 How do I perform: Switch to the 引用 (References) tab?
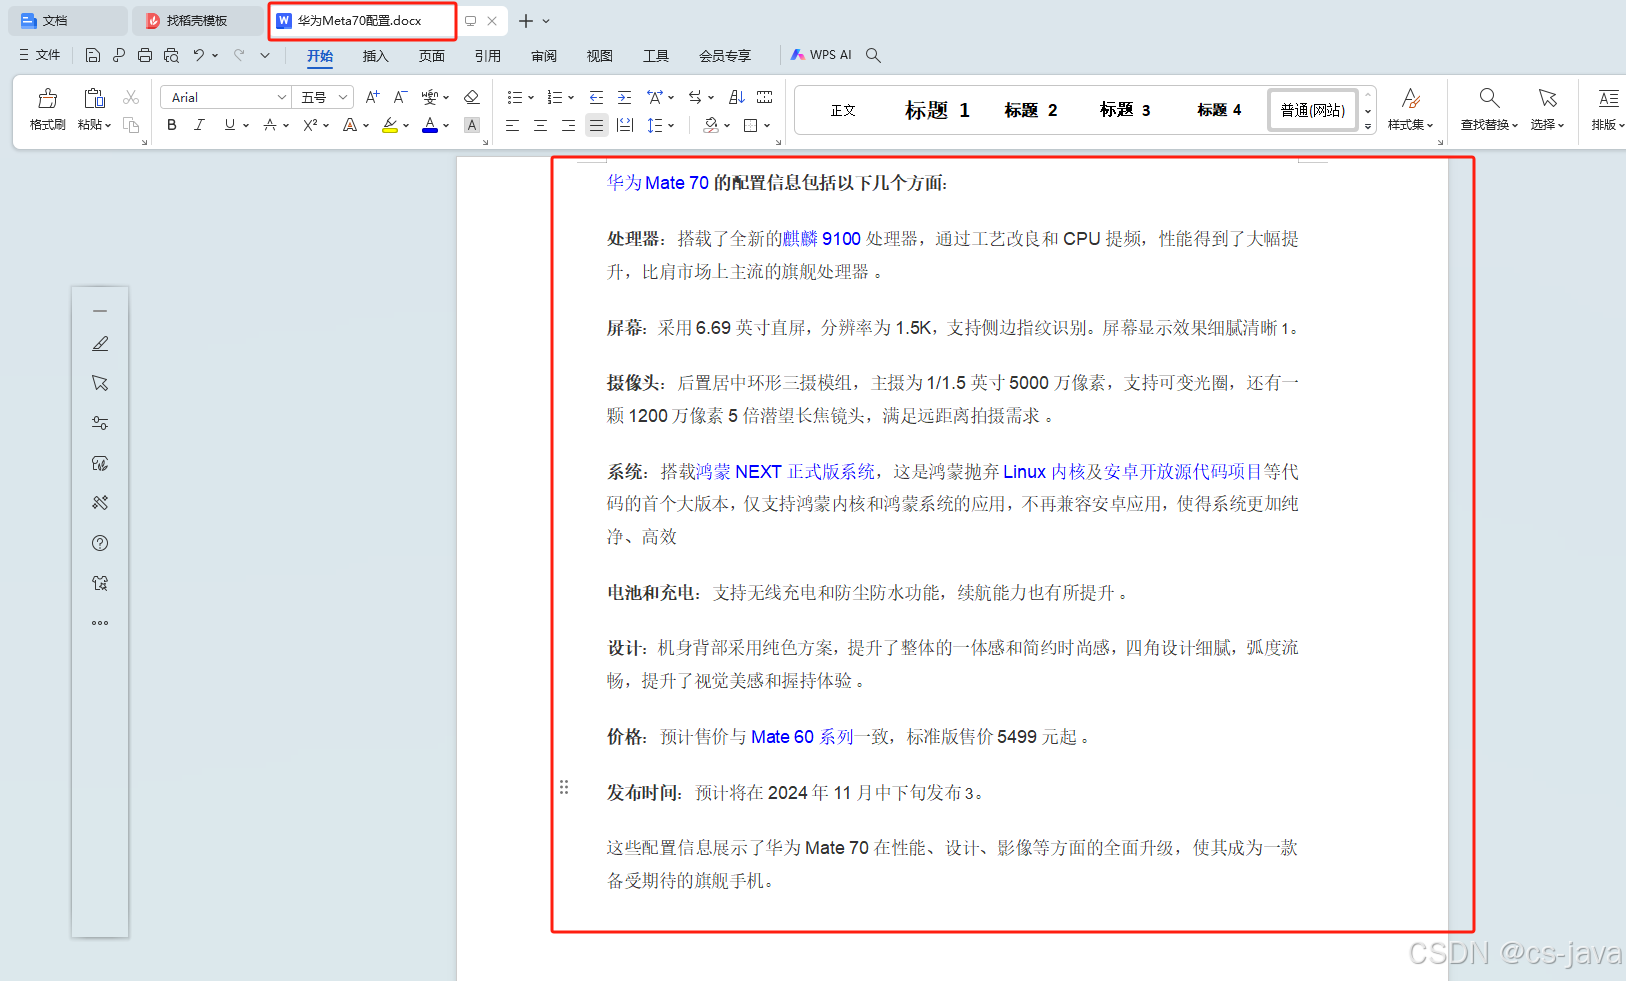tap(488, 56)
